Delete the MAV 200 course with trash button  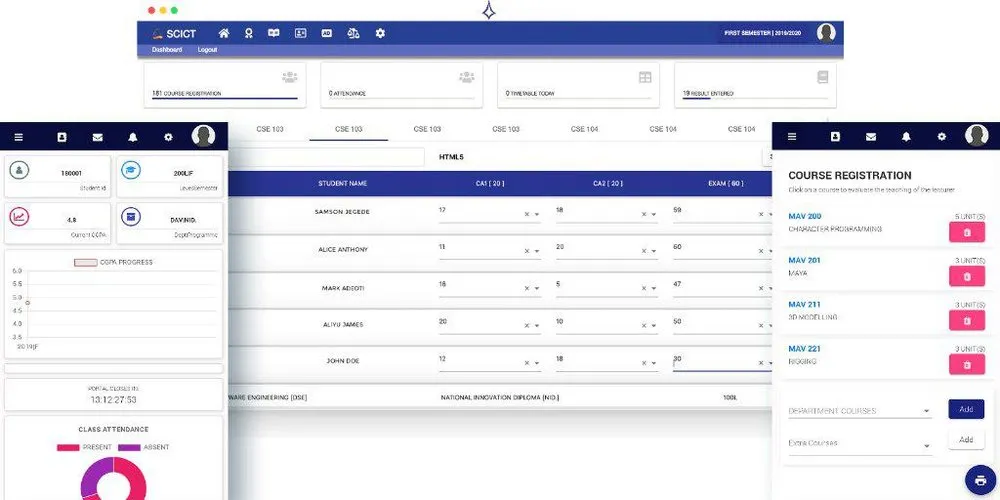pyautogui.click(x=966, y=232)
